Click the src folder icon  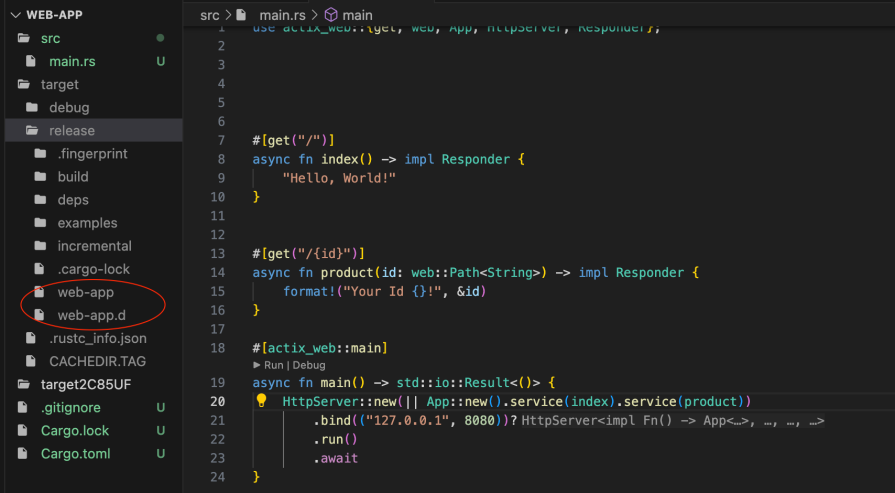pos(24,38)
